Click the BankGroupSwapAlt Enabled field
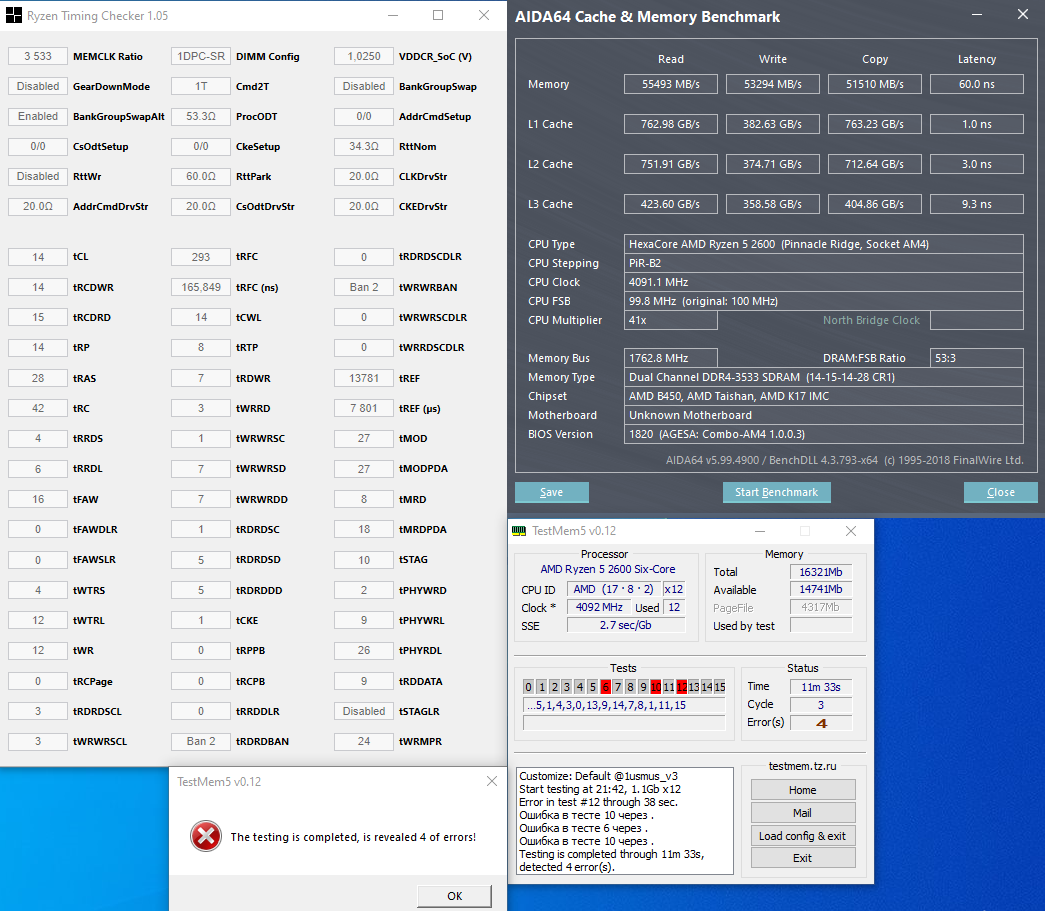The width and height of the screenshot is (1045, 911). tap(38, 116)
